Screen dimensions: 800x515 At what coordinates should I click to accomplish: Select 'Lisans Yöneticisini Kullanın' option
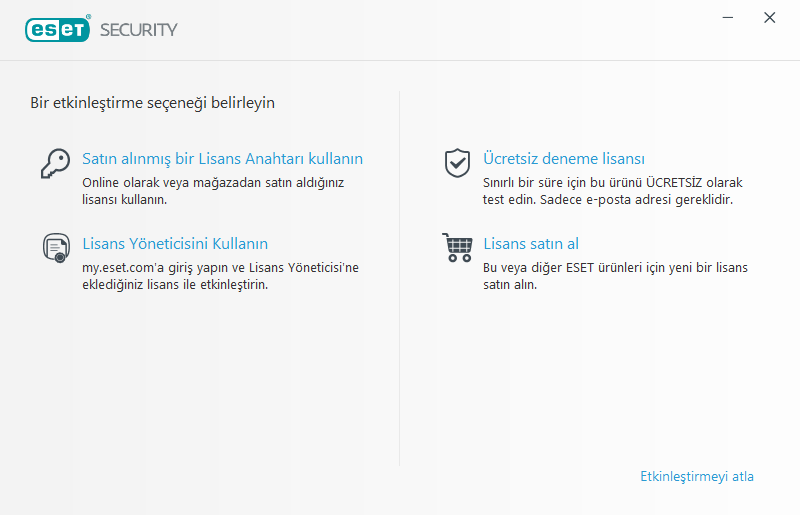click(175, 244)
